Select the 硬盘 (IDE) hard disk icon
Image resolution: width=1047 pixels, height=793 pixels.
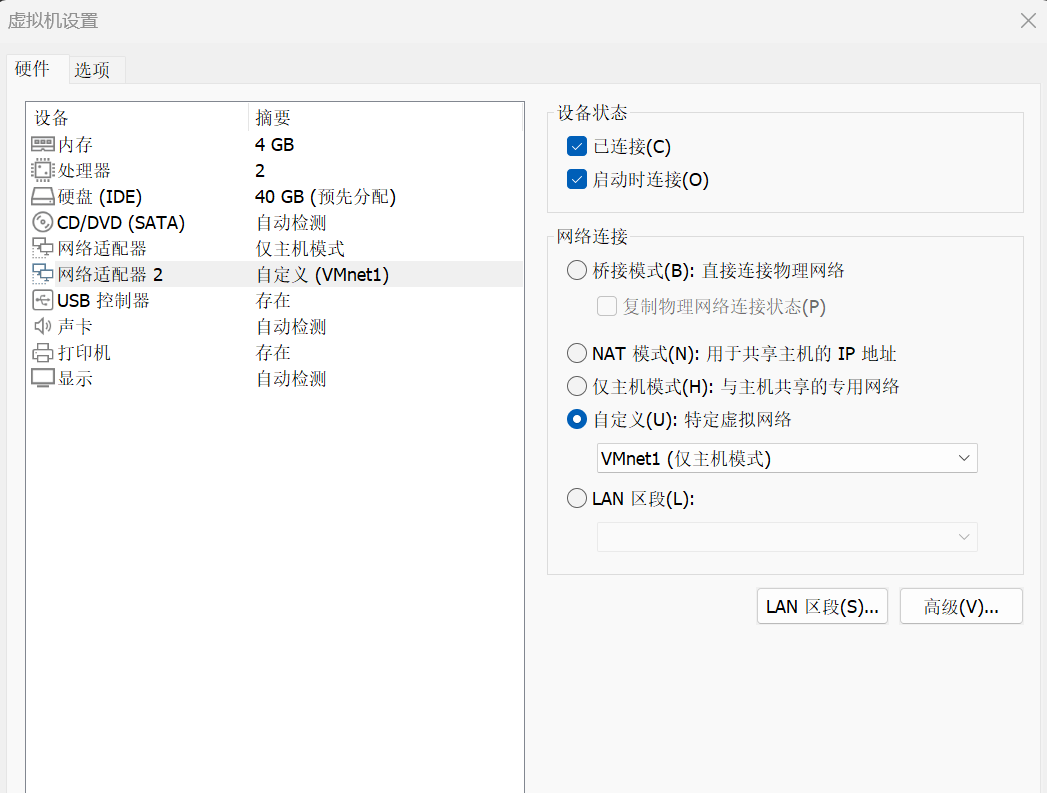(x=43, y=197)
